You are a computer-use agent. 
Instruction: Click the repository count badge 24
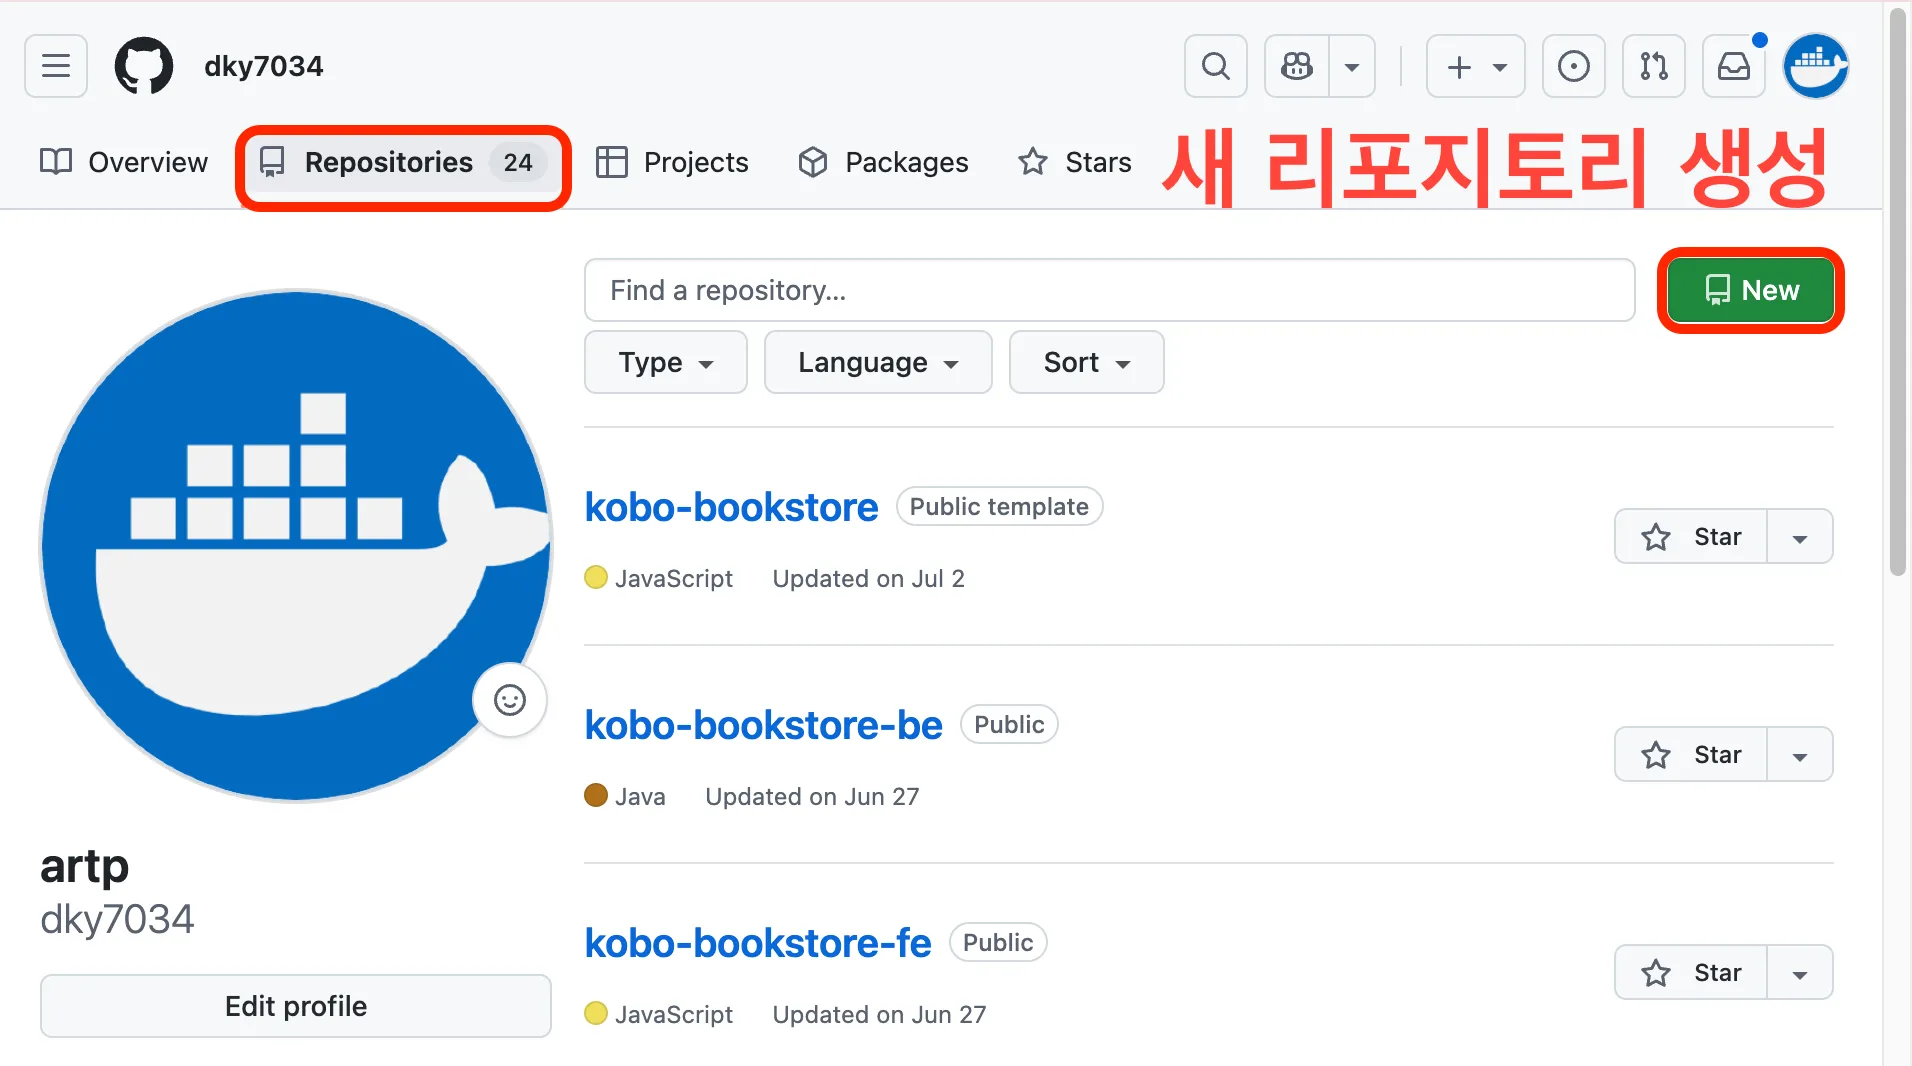coord(518,162)
